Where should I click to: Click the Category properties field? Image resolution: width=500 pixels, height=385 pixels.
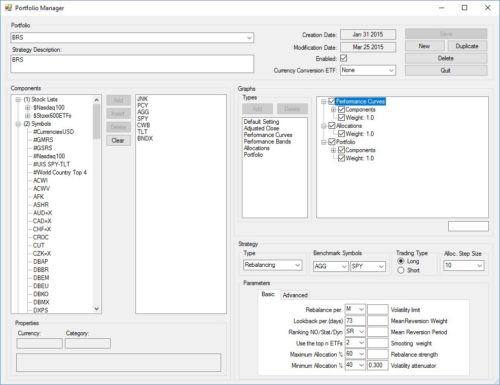click(x=88, y=343)
